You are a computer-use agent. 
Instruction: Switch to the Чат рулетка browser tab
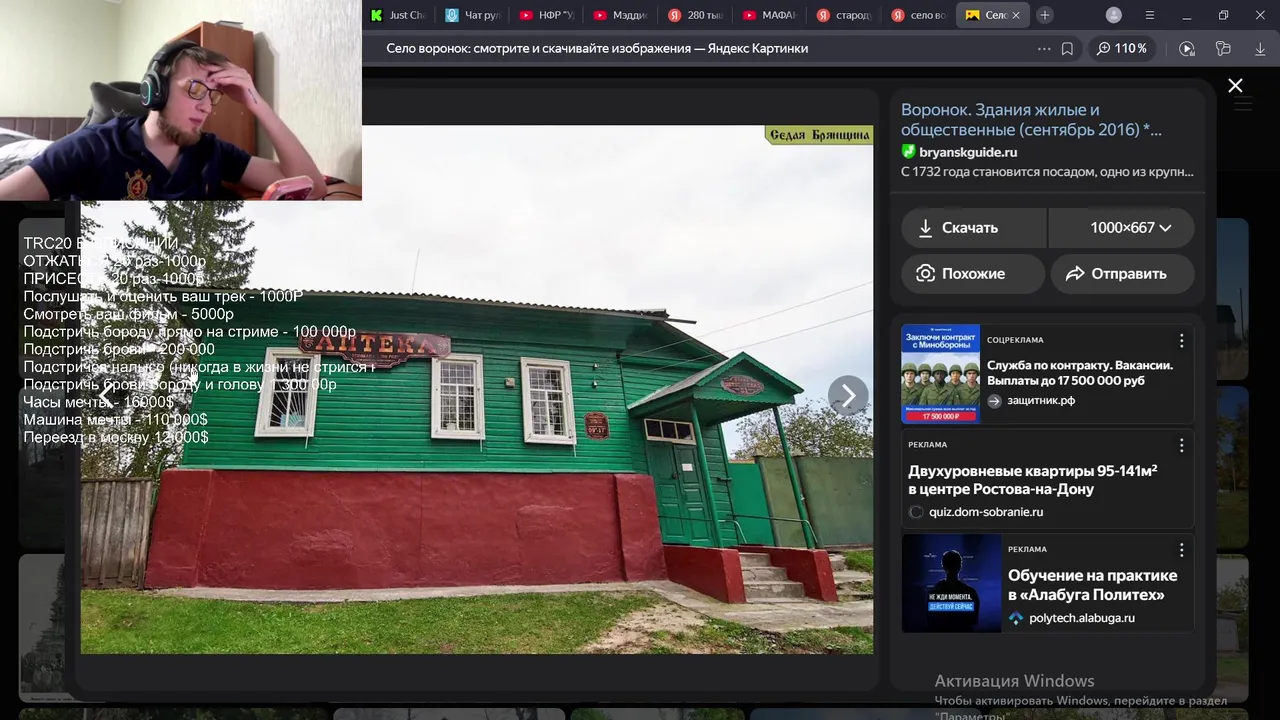(474, 15)
